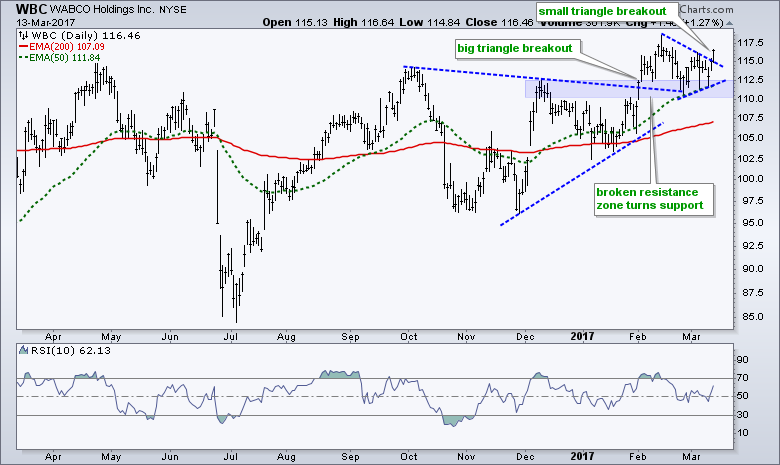This screenshot has height=465, width=780.
Task: Select the green dotted EMA(50) legend marker
Action: click(23, 58)
